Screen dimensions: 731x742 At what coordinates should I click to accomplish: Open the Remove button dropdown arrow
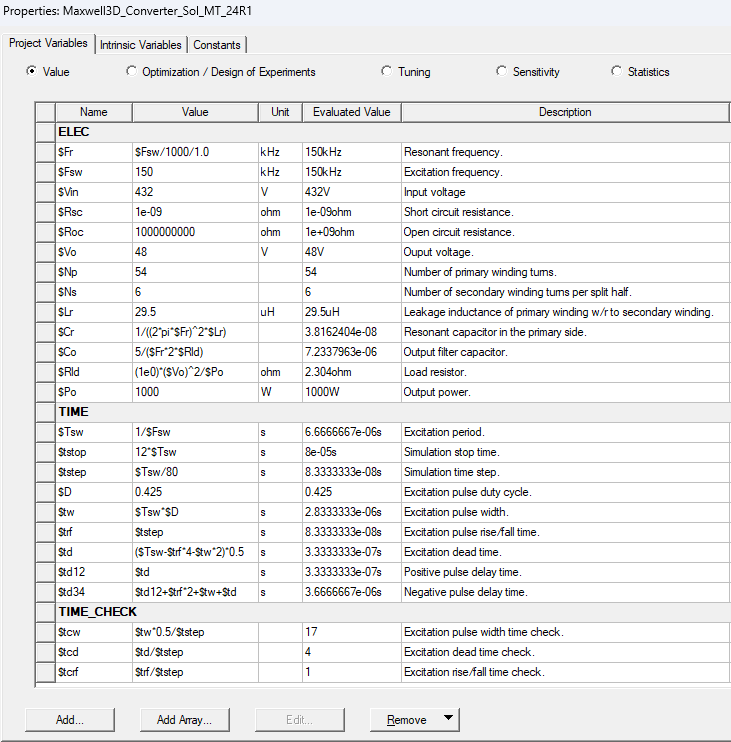(x=449, y=717)
